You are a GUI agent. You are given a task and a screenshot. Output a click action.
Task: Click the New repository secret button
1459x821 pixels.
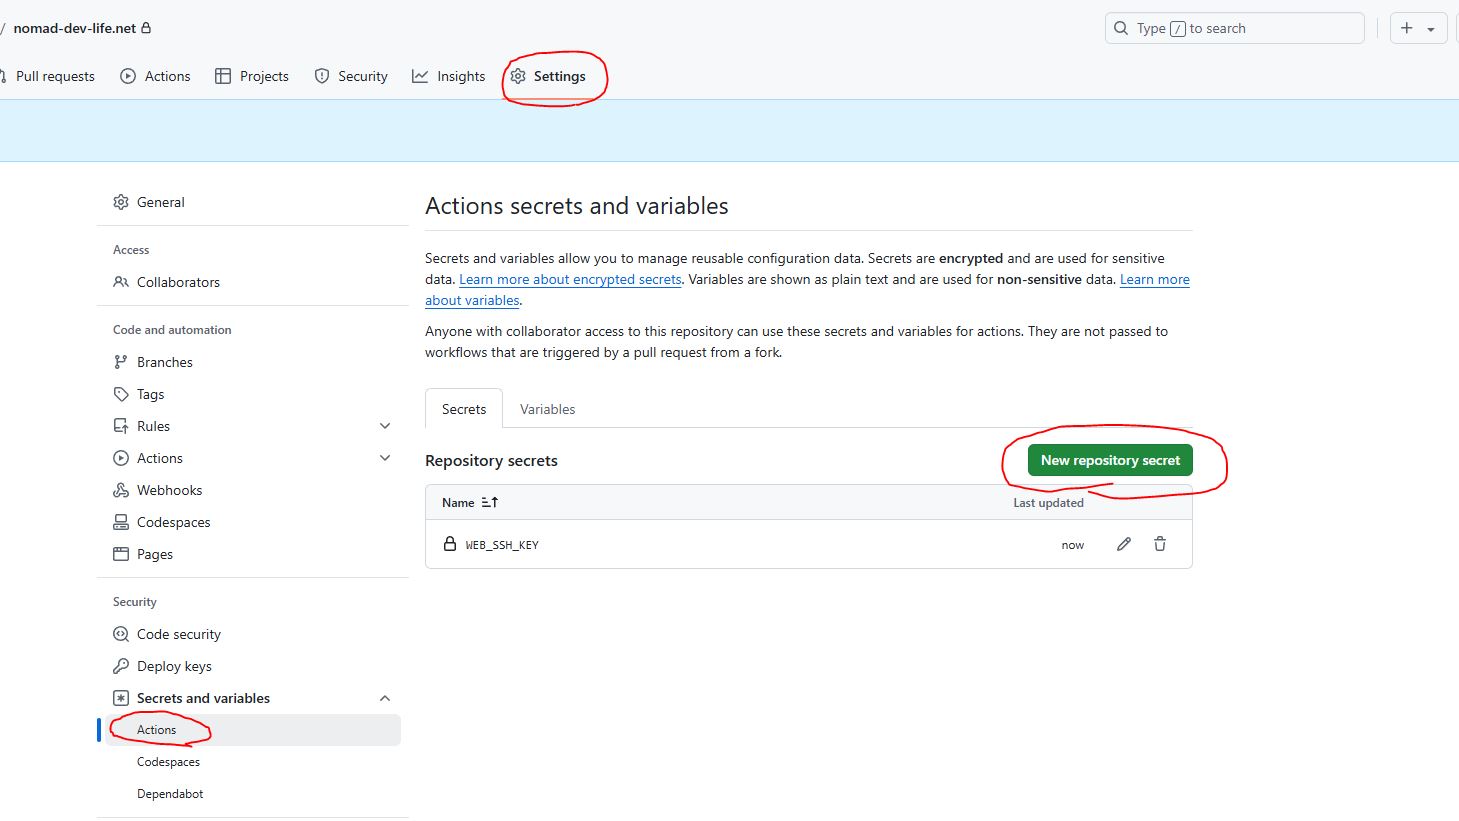coord(1110,460)
